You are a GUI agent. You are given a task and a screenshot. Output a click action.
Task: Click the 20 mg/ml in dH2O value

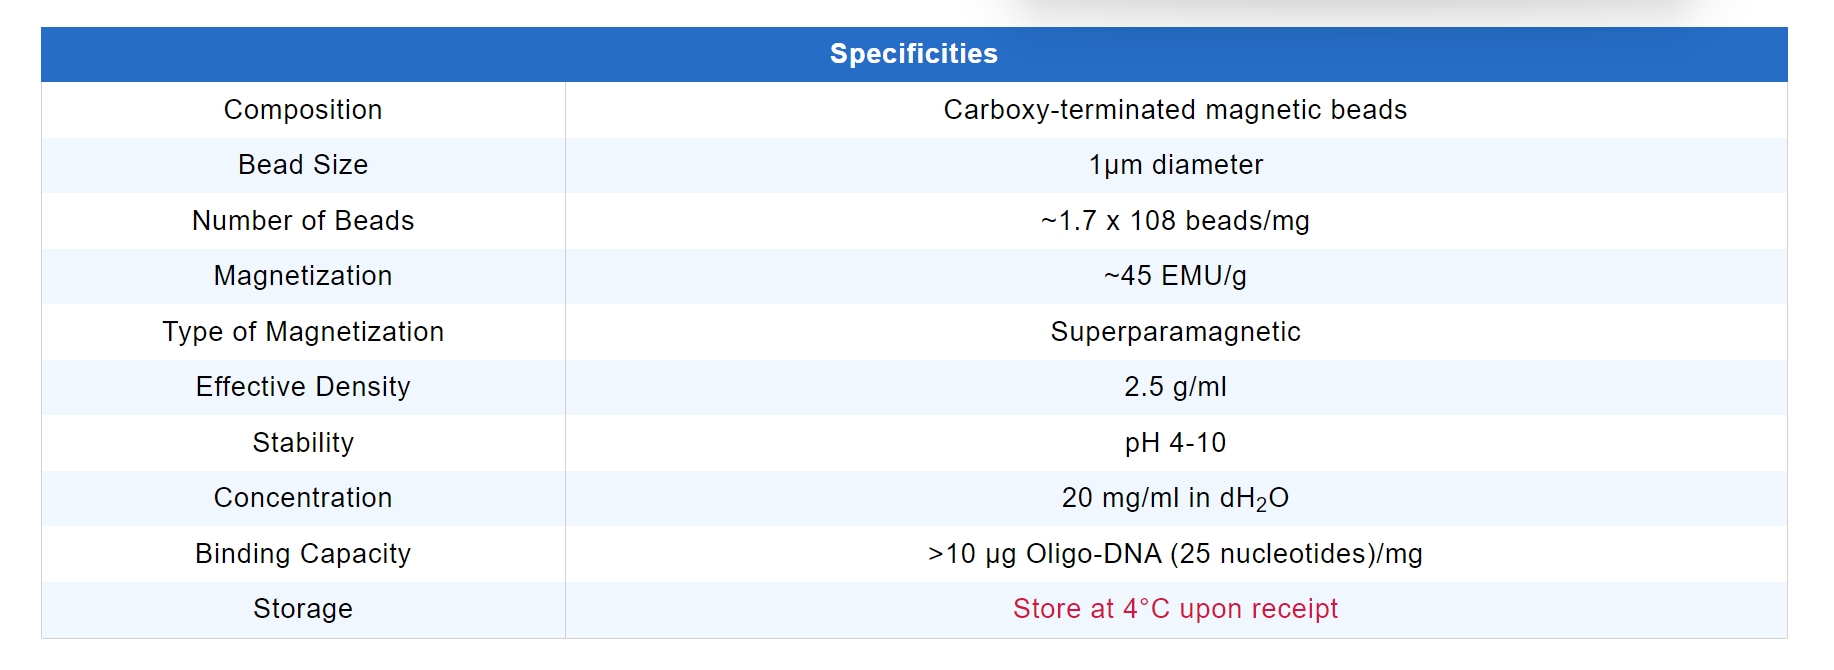(x=1175, y=498)
